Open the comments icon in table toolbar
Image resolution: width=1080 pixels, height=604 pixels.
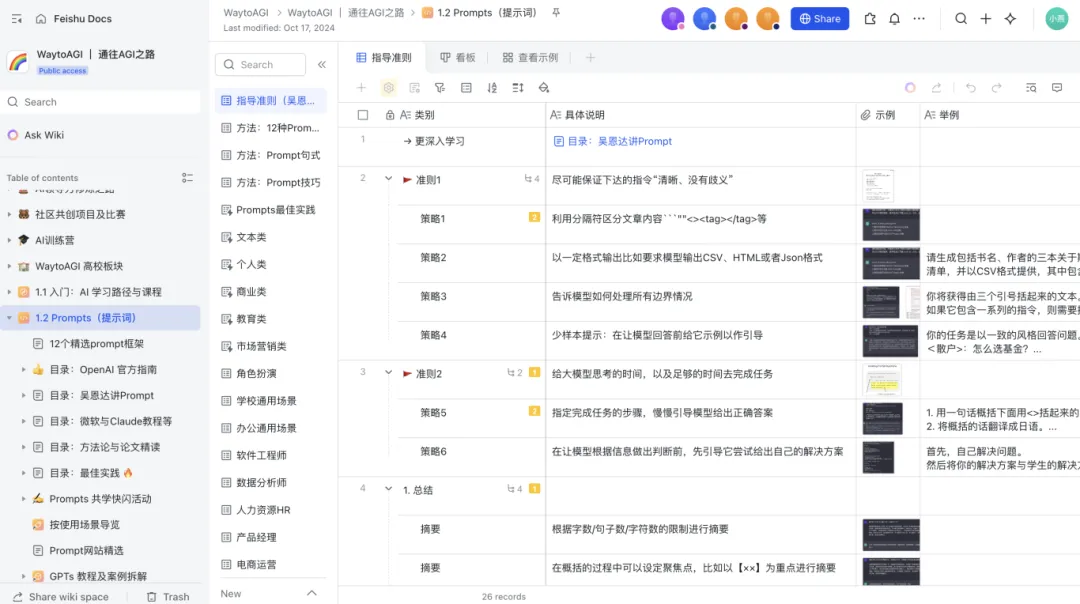1057,87
